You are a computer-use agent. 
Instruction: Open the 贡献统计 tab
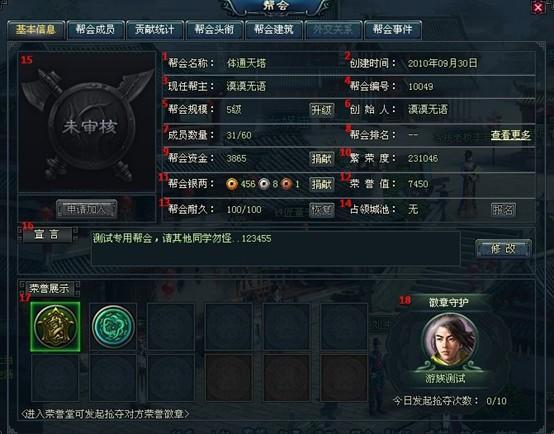[155, 29]
